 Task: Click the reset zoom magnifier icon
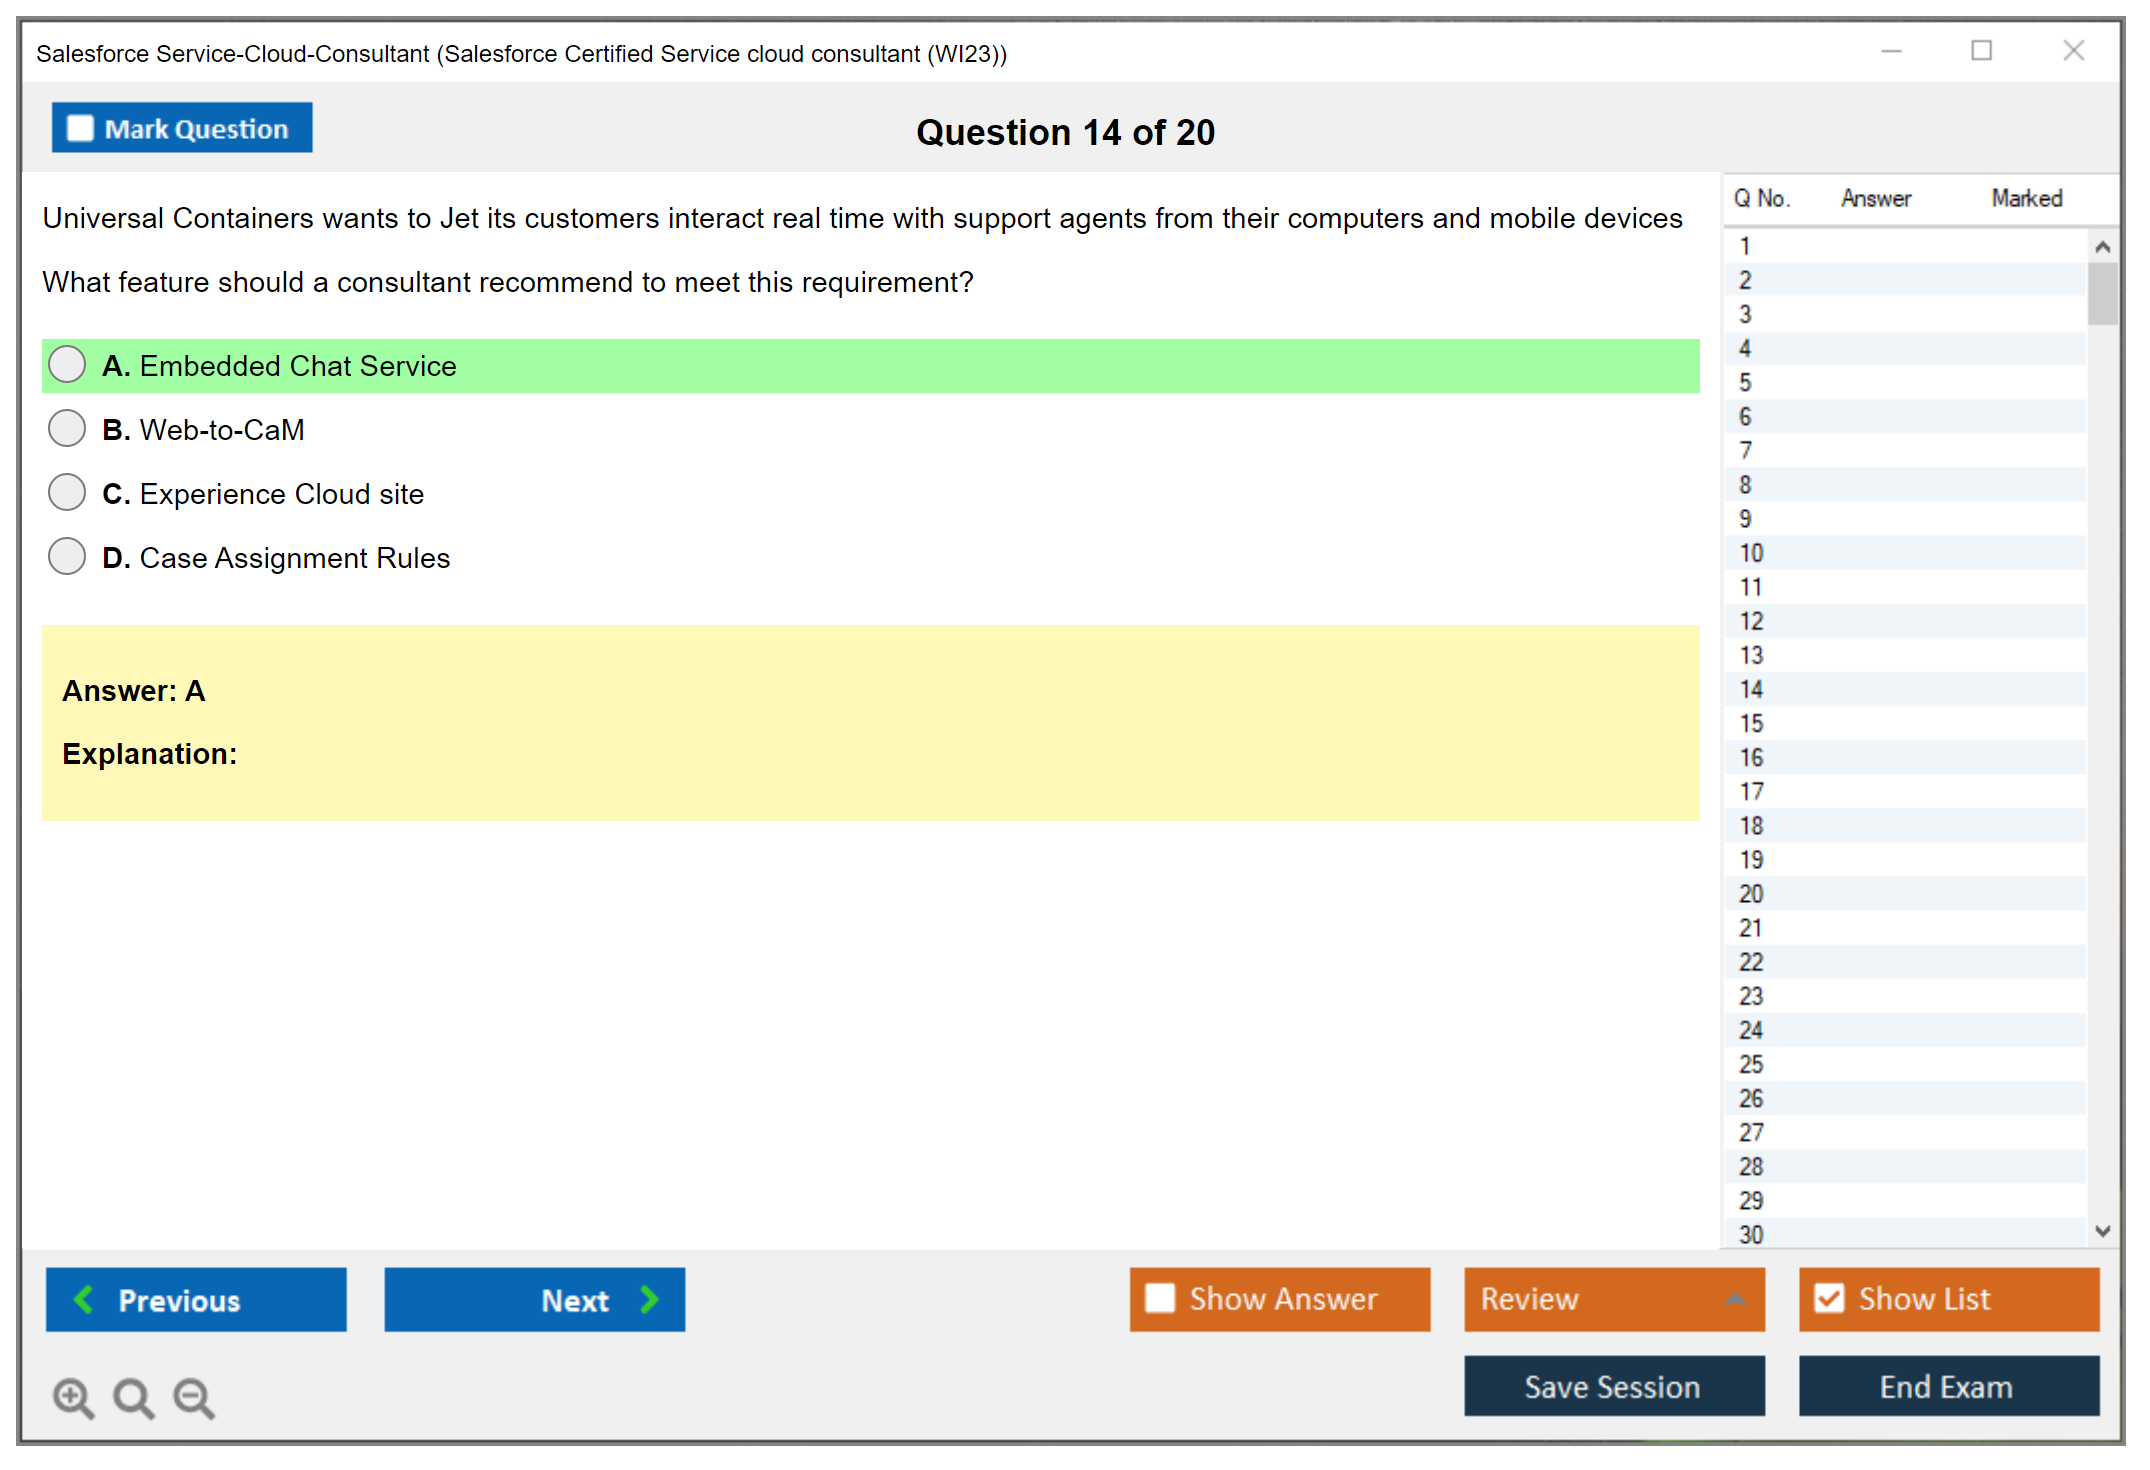pyautogui.click(x=133, y=1397)
